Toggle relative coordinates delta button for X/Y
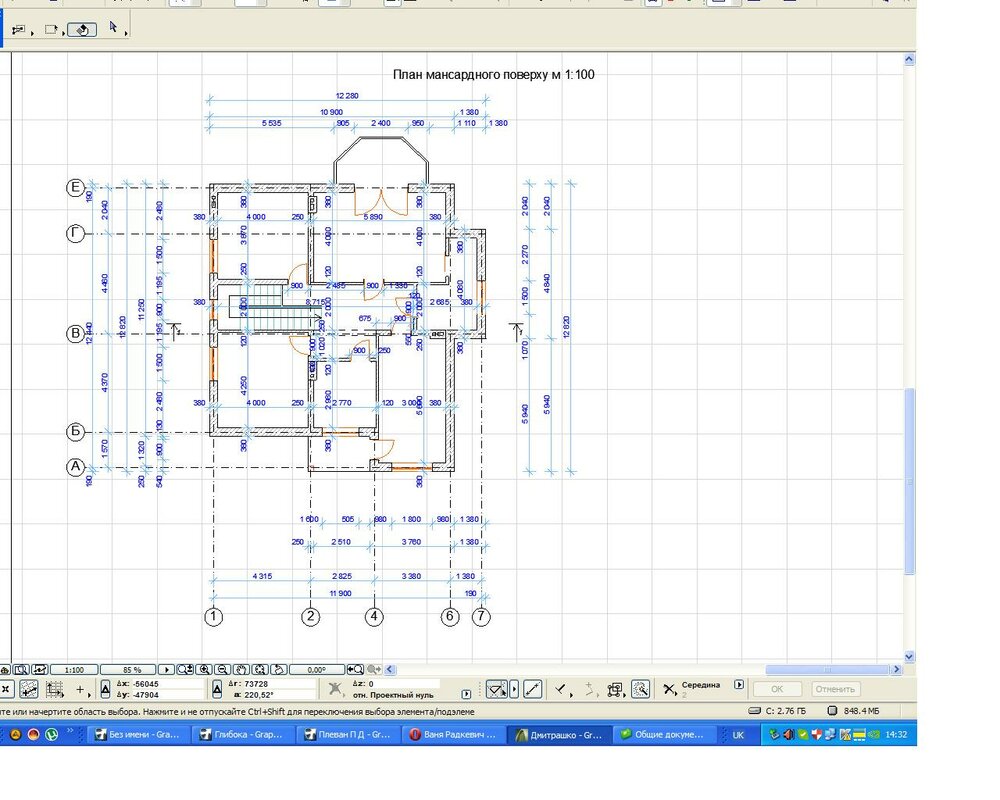1000x800 pixels. tap(106, 689)
